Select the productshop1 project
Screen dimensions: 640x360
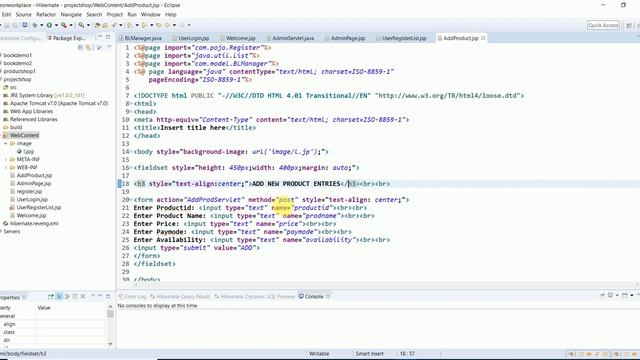(20, 71)
